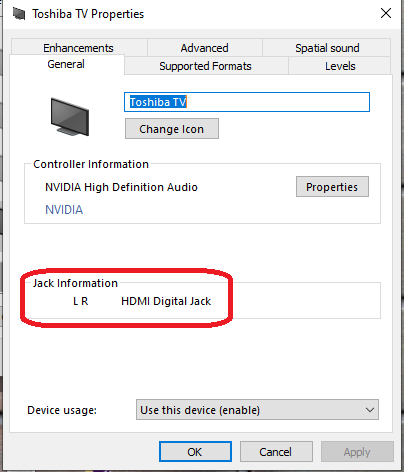Expand the Device usage dropdown

tap(257, 409)
